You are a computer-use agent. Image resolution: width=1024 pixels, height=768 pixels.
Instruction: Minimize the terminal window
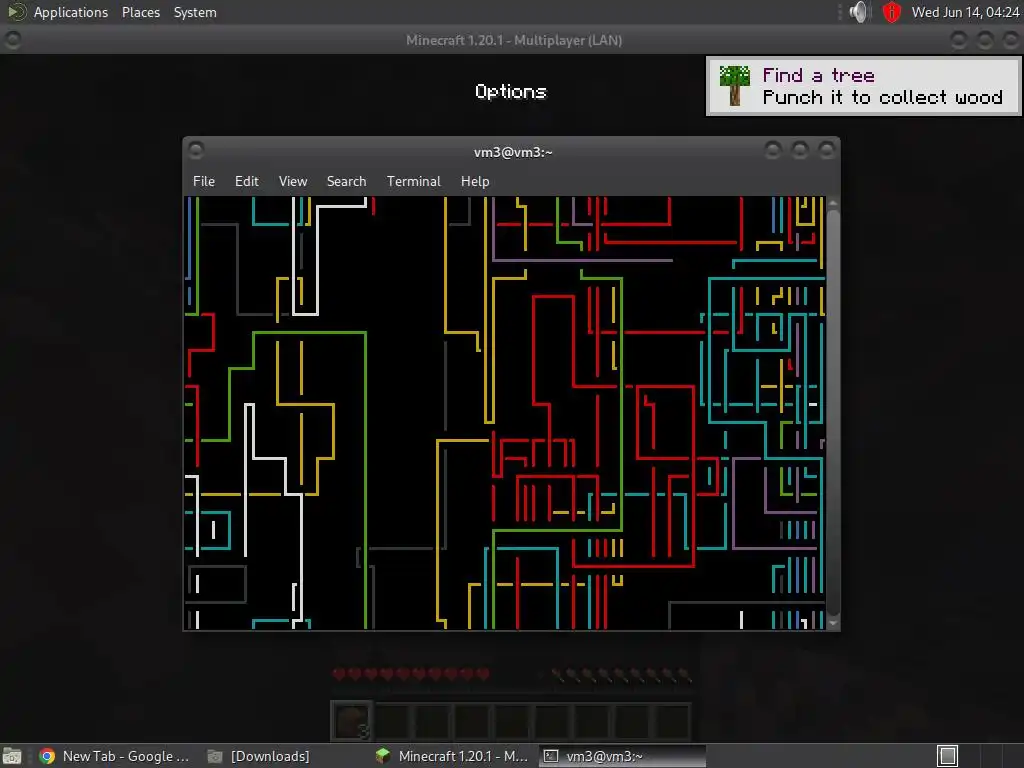click(773, 151)
